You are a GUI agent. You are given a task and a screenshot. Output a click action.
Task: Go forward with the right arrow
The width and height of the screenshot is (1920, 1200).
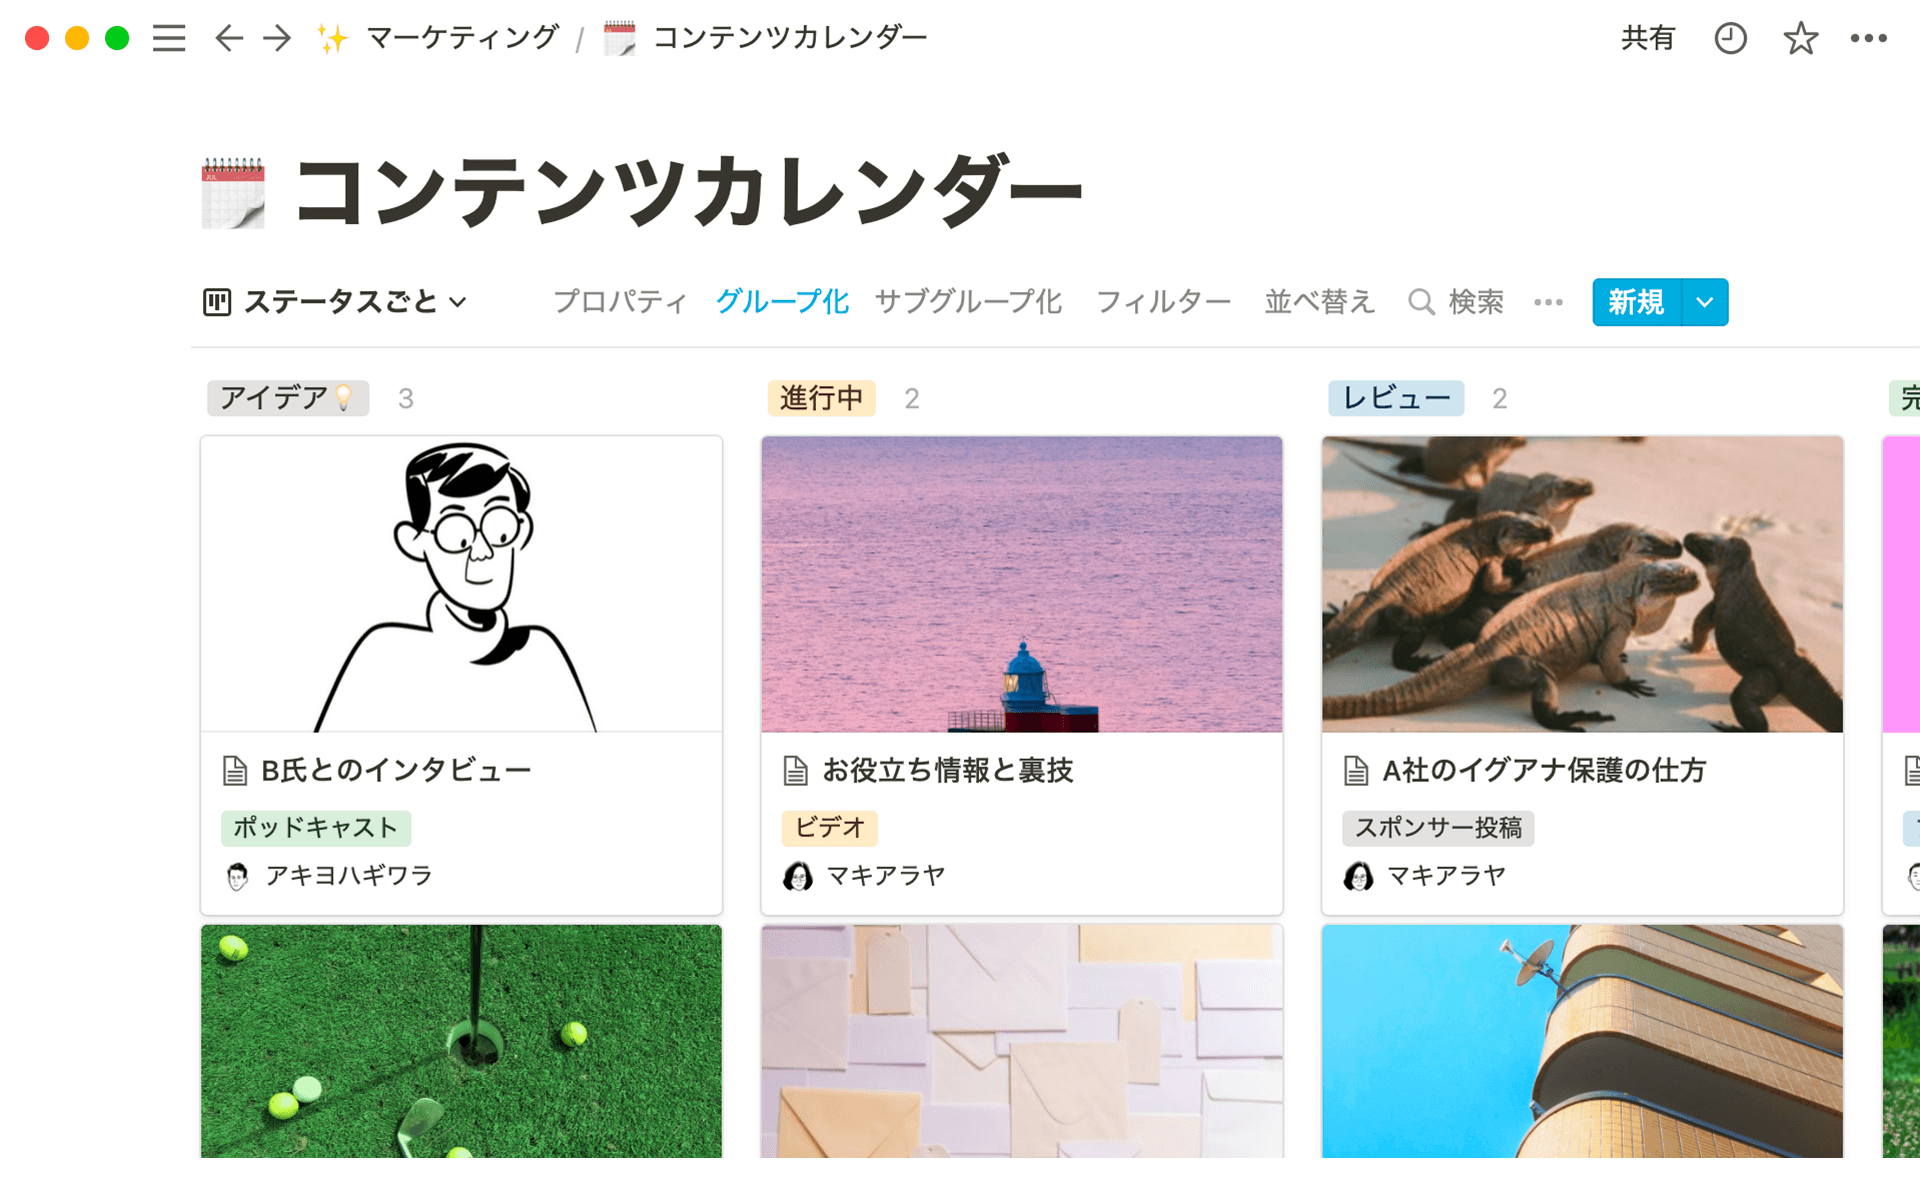(277, 38)
